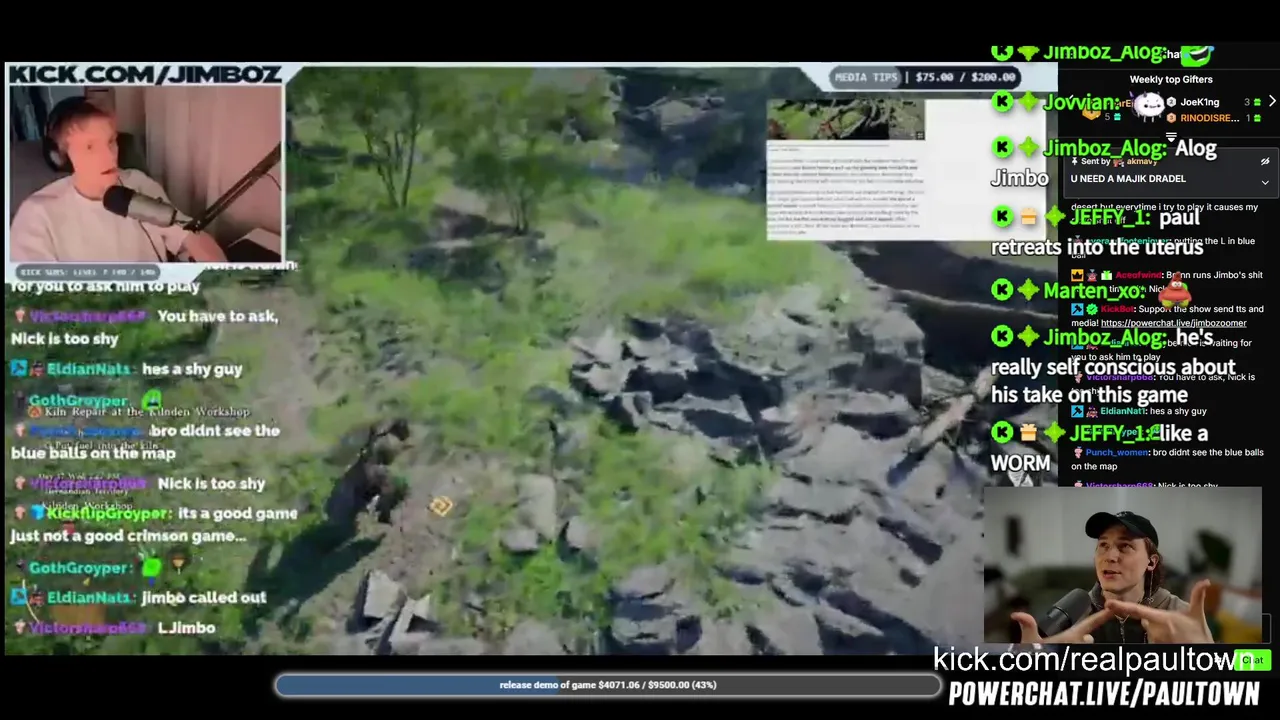Image resolution: width=1280 pixels, height=720 pixels.
Task: Click EldianNats message 'jimbo called out'
Action: pyautogui.click(x=204, y=597)
